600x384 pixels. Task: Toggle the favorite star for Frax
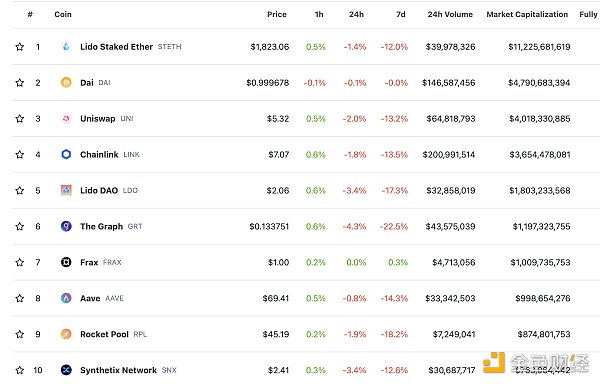click(20, 262)
